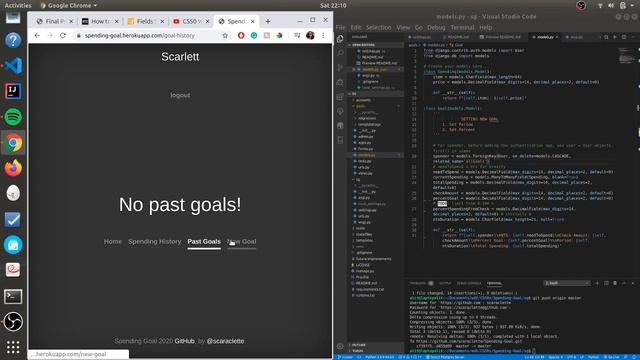This screenshot has height=360, width=640.
Task: Open the GitHub footer link
Action: [x=184, y=341]
